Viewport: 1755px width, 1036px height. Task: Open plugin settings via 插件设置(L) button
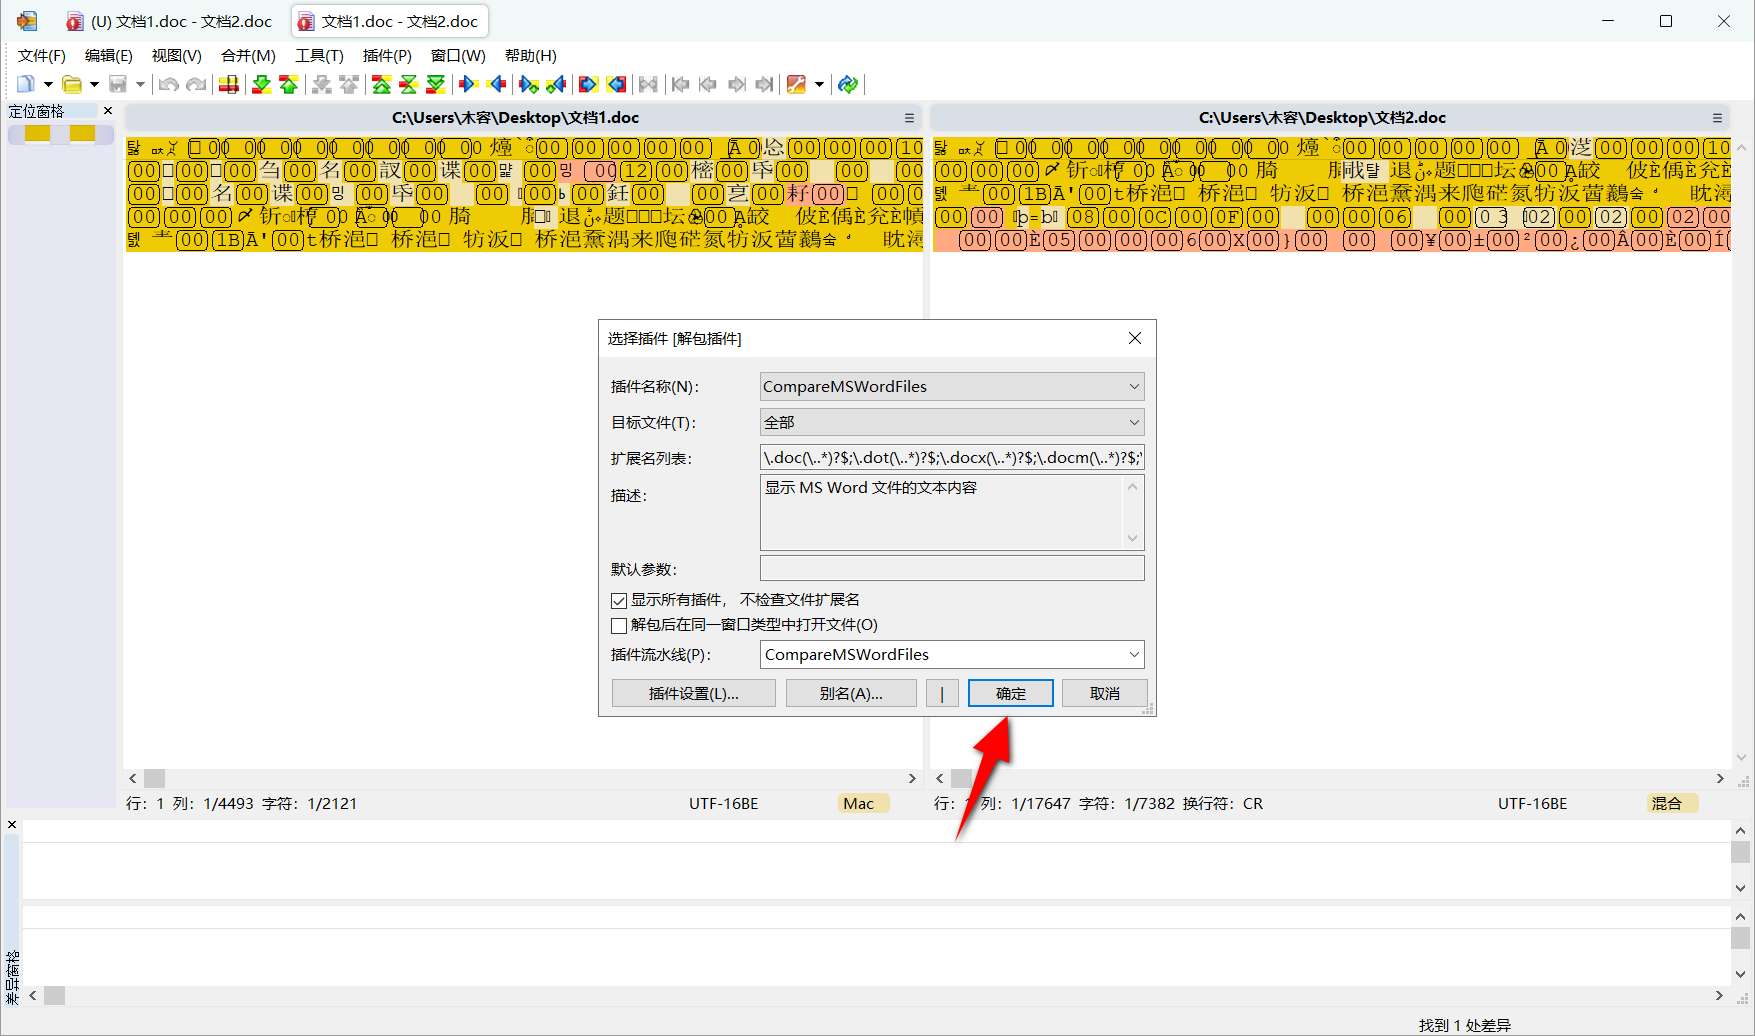click(693, 692)
